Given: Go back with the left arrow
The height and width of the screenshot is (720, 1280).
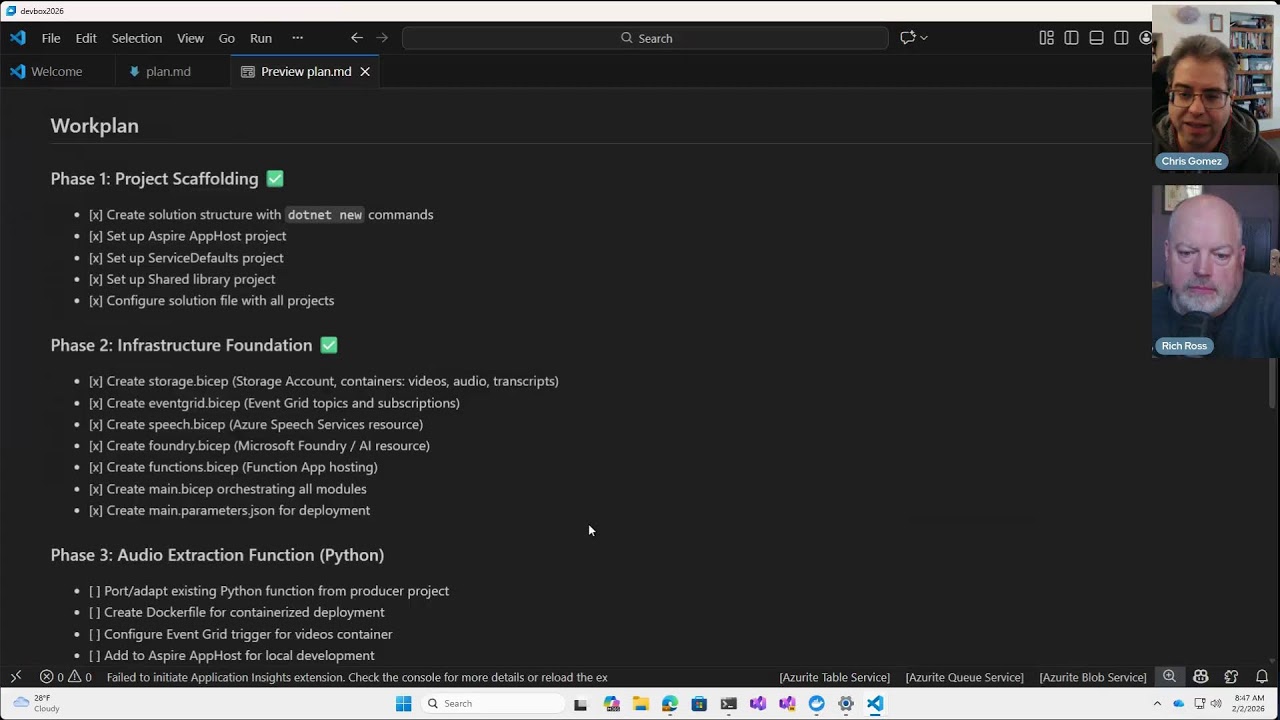Looking at the screenshot, I should [357, 38].
